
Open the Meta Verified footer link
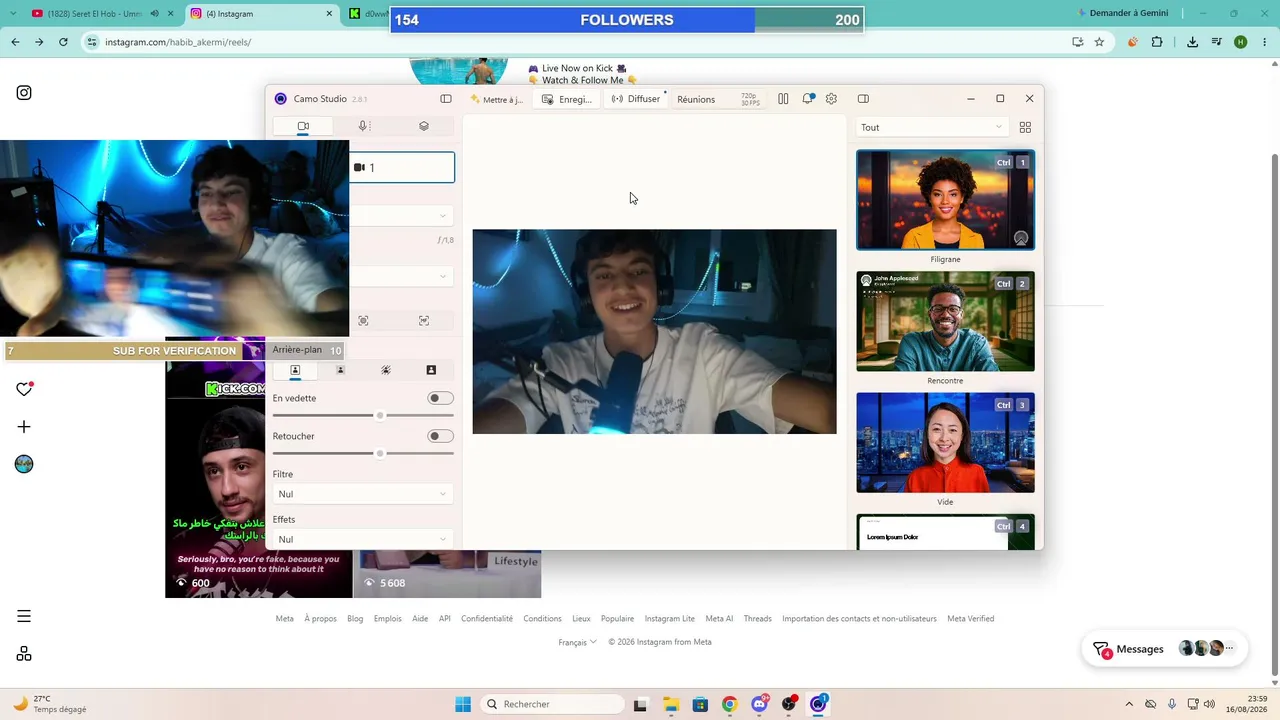970,619
